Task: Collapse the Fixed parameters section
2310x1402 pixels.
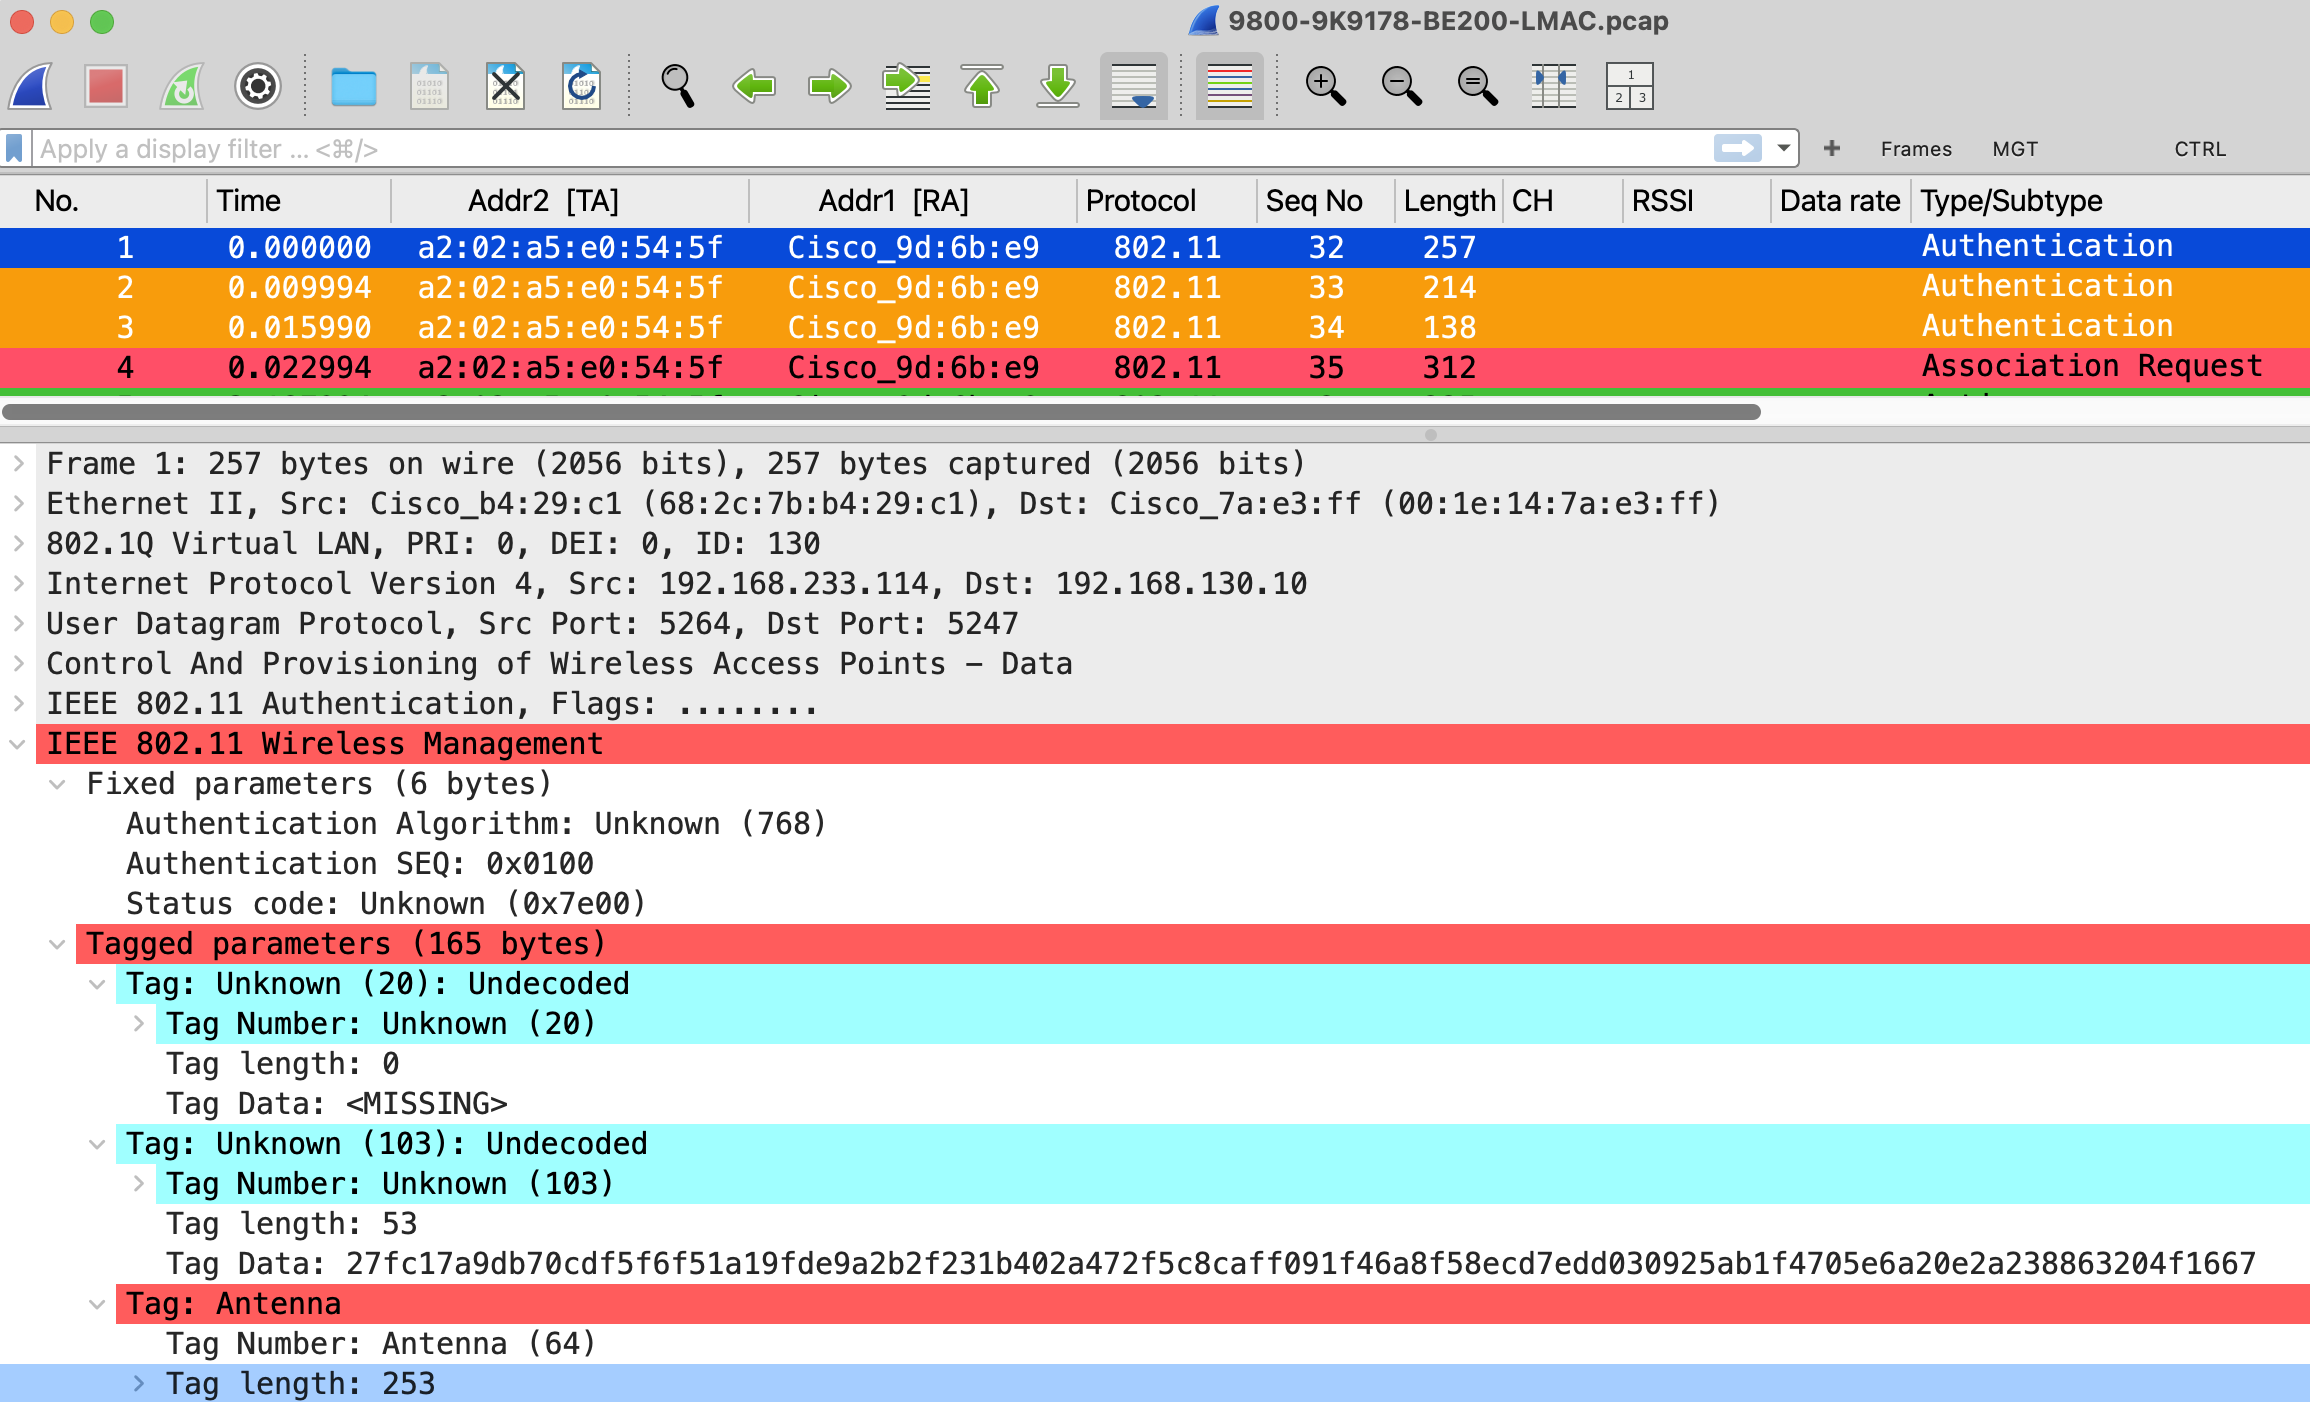Action: click(58, 784)
